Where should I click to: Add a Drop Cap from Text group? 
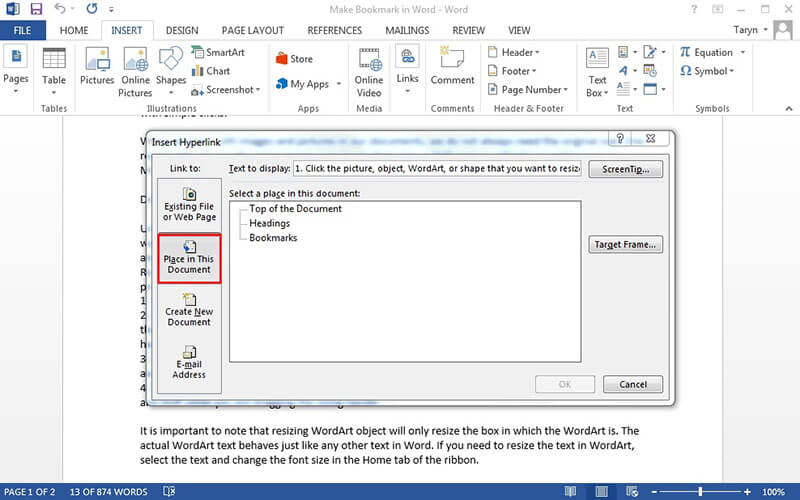pos(627,89)
